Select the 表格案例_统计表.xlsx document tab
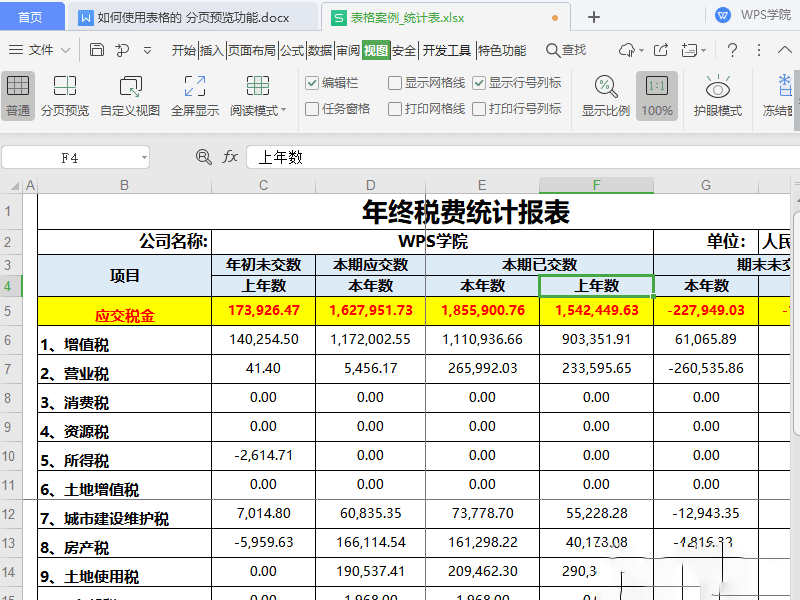This screenshot has width=800, height=600. [445, 17]
